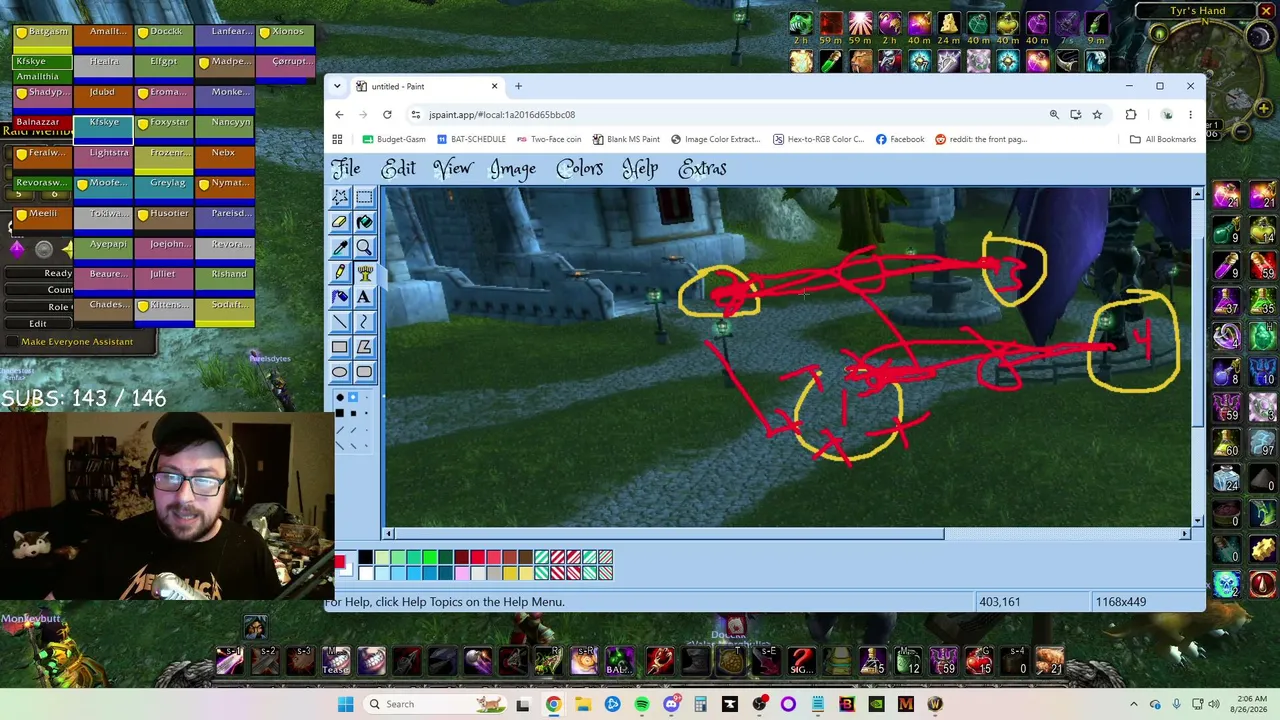This screenshot has width=1280, height=720.
Task: Open the Two-Face coin bookmark
Action: tap(549, 139)
